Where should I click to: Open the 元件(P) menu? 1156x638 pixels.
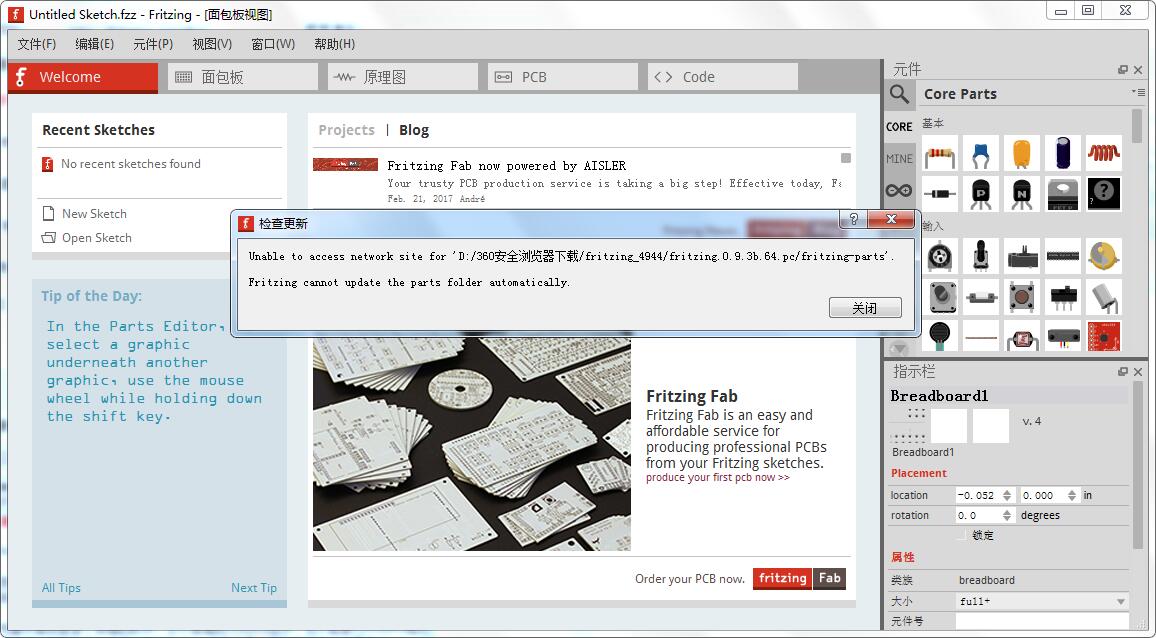pyautogui.click(x=153, y=44)
